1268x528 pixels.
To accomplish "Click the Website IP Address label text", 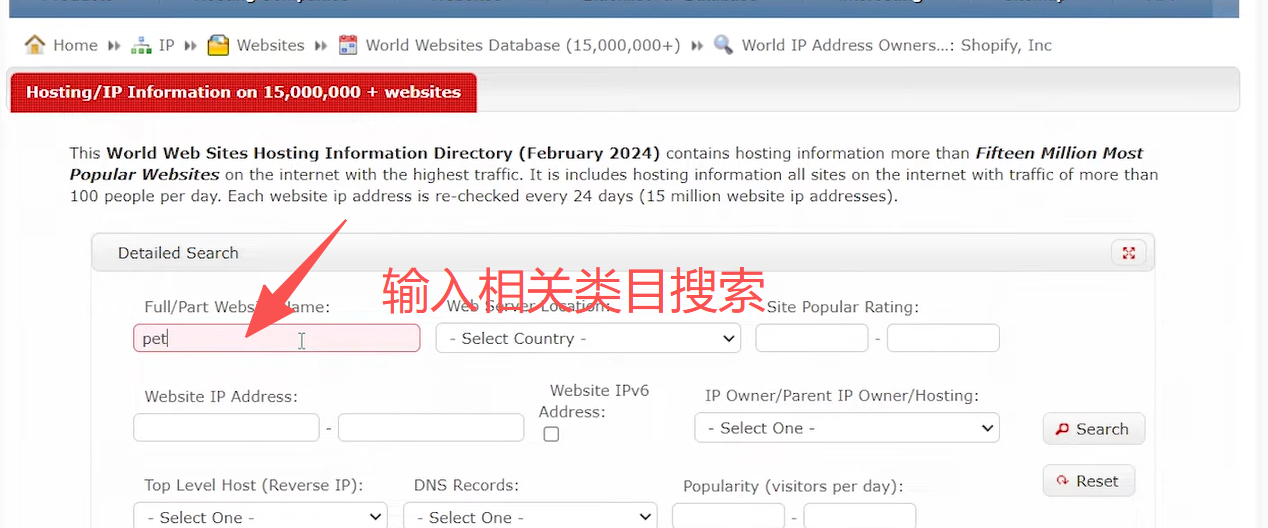I will pyautogui.click(x=221, y=397).
